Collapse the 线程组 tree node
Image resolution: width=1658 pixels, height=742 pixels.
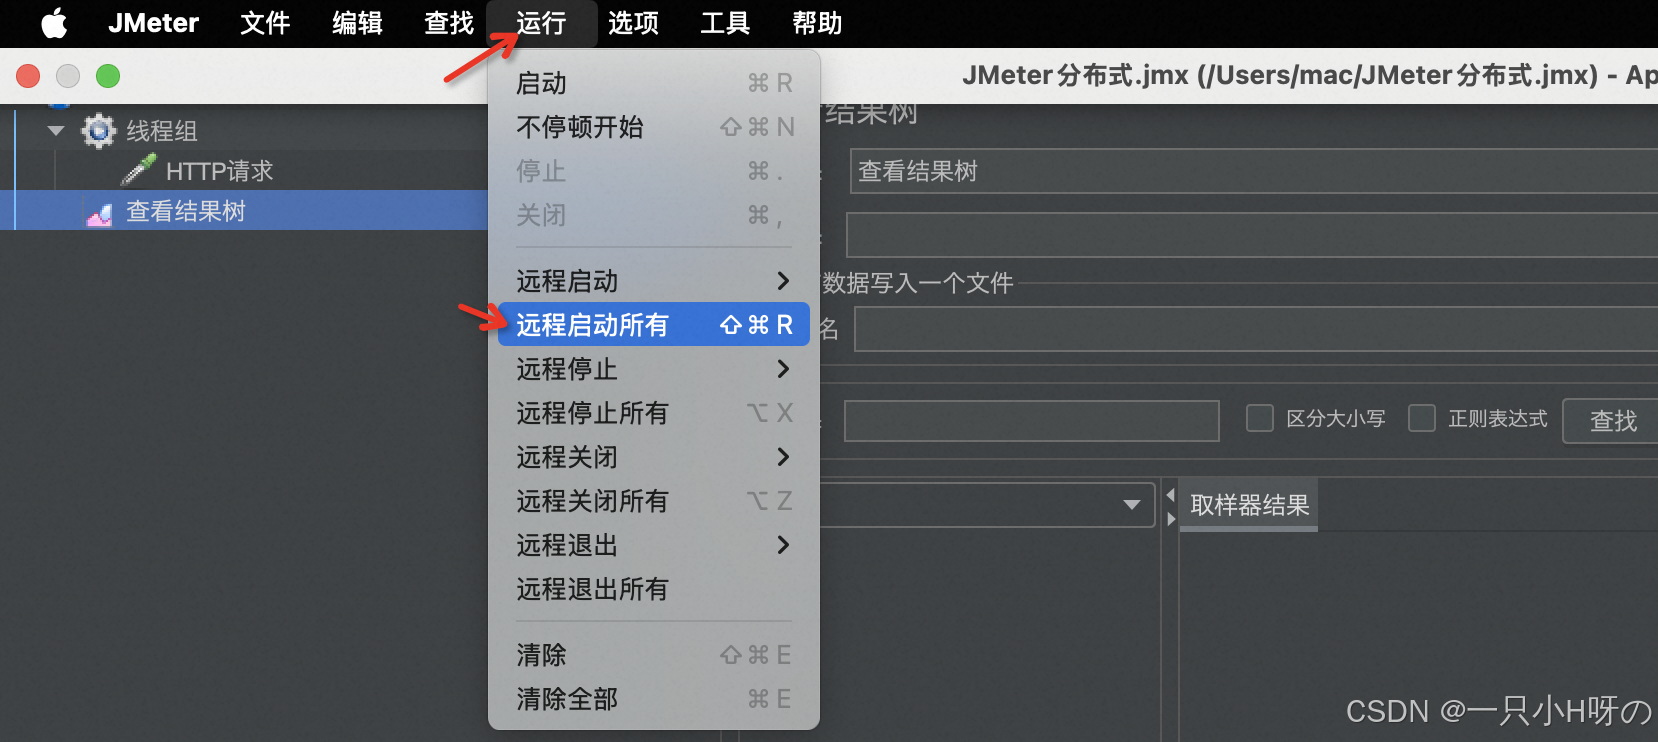(x=57, y=131)
